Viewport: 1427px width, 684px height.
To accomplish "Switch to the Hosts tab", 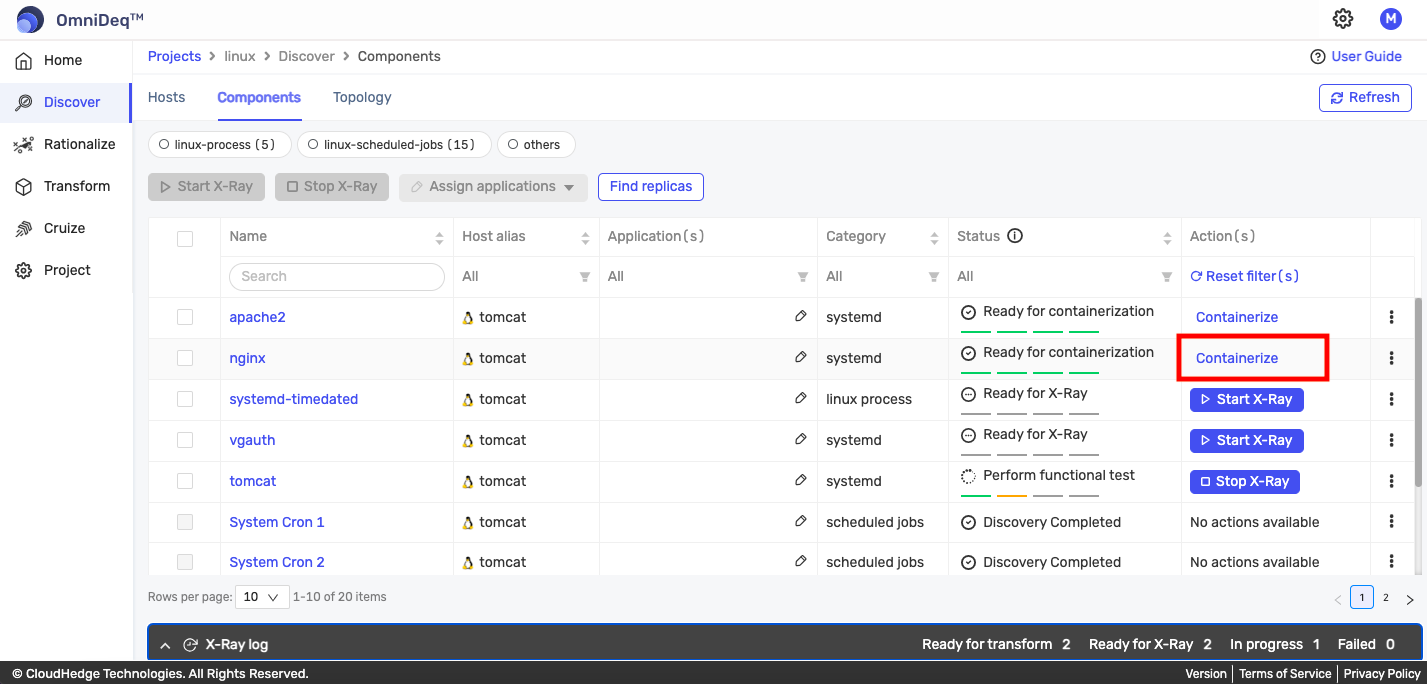I will 166,97.
